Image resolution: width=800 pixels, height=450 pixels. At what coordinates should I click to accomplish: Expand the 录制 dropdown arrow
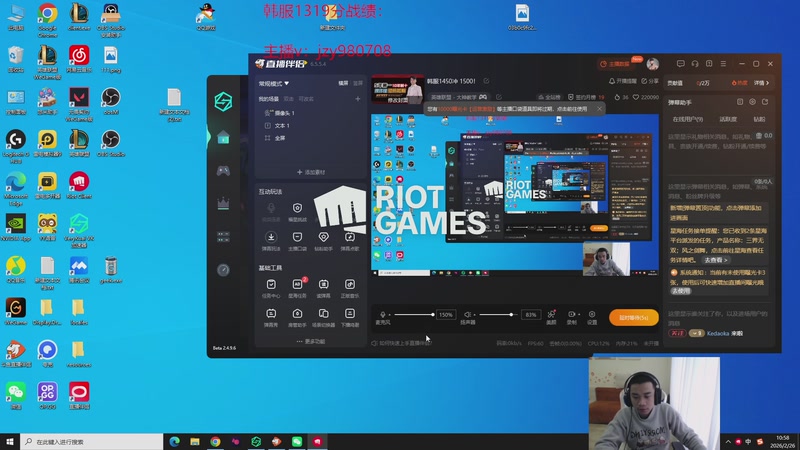579,314
